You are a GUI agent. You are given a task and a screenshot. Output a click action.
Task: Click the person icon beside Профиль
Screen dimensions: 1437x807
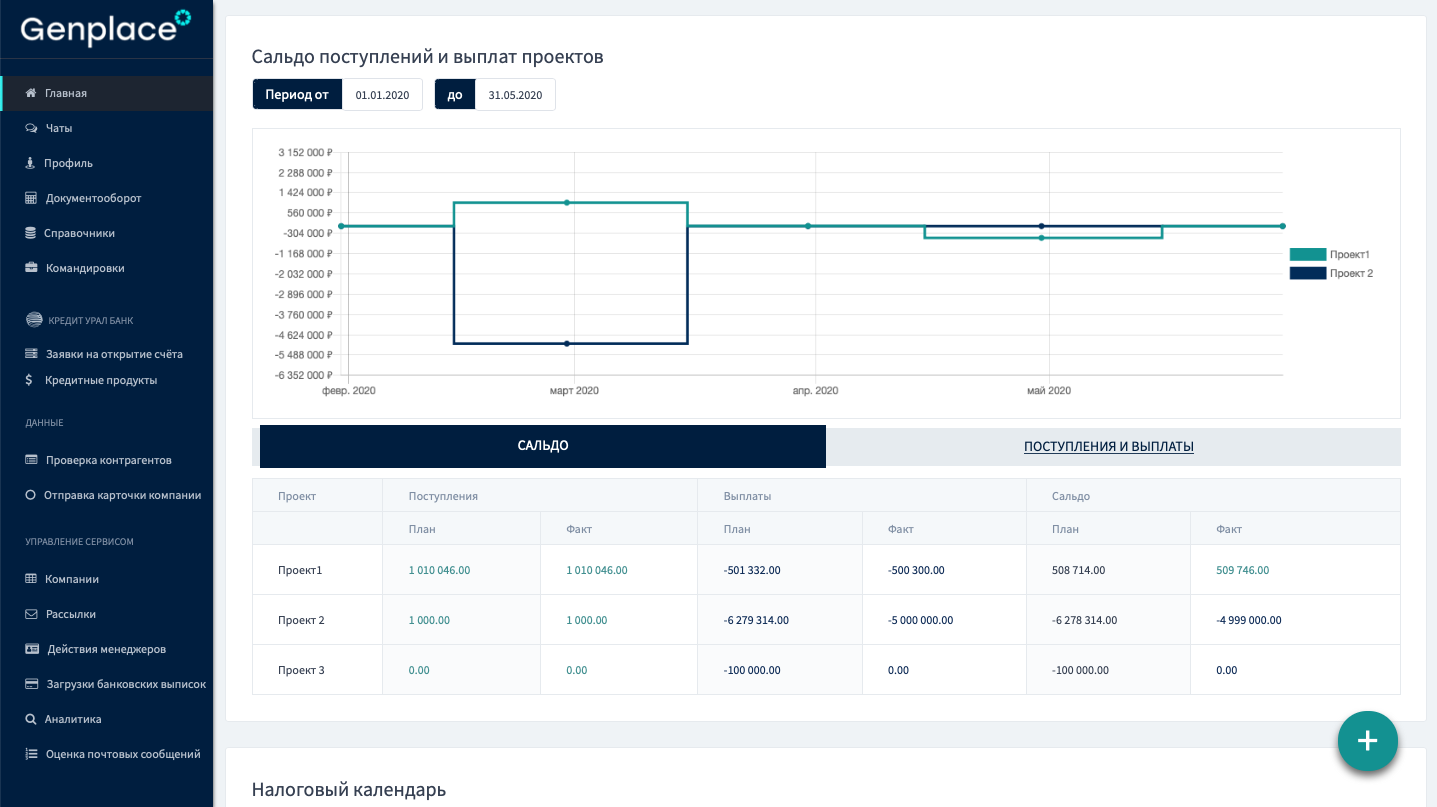[30, 163]
